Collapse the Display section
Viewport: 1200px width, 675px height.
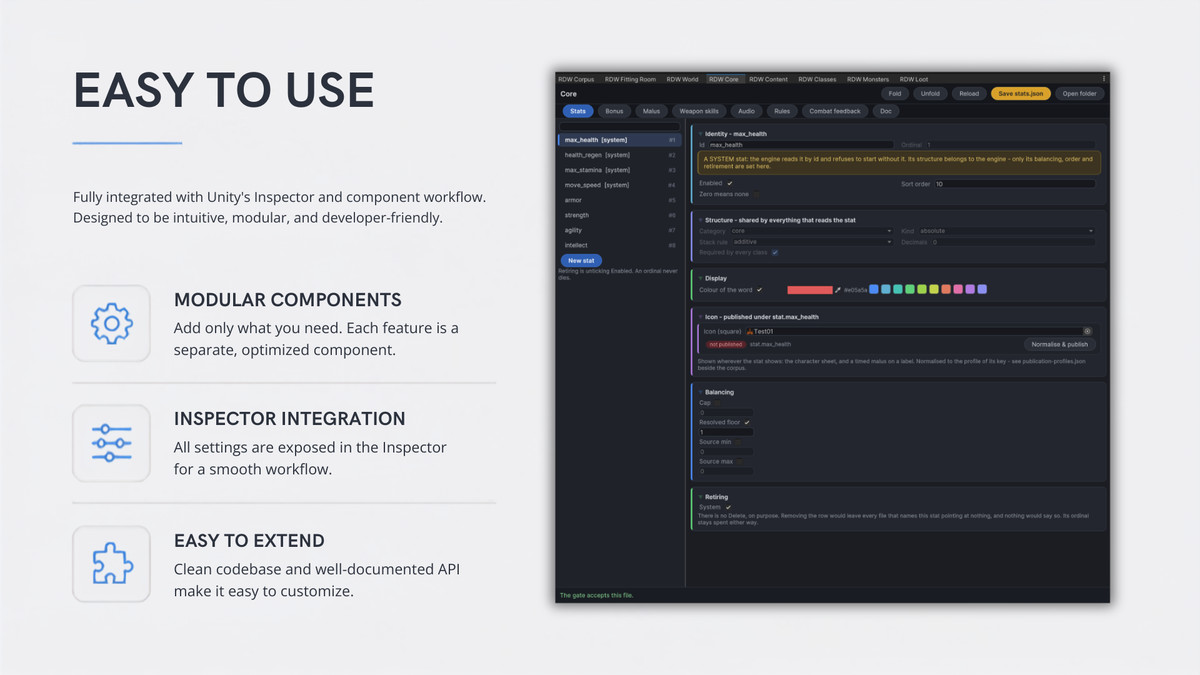pyautogui.click(x=700, y=278)
